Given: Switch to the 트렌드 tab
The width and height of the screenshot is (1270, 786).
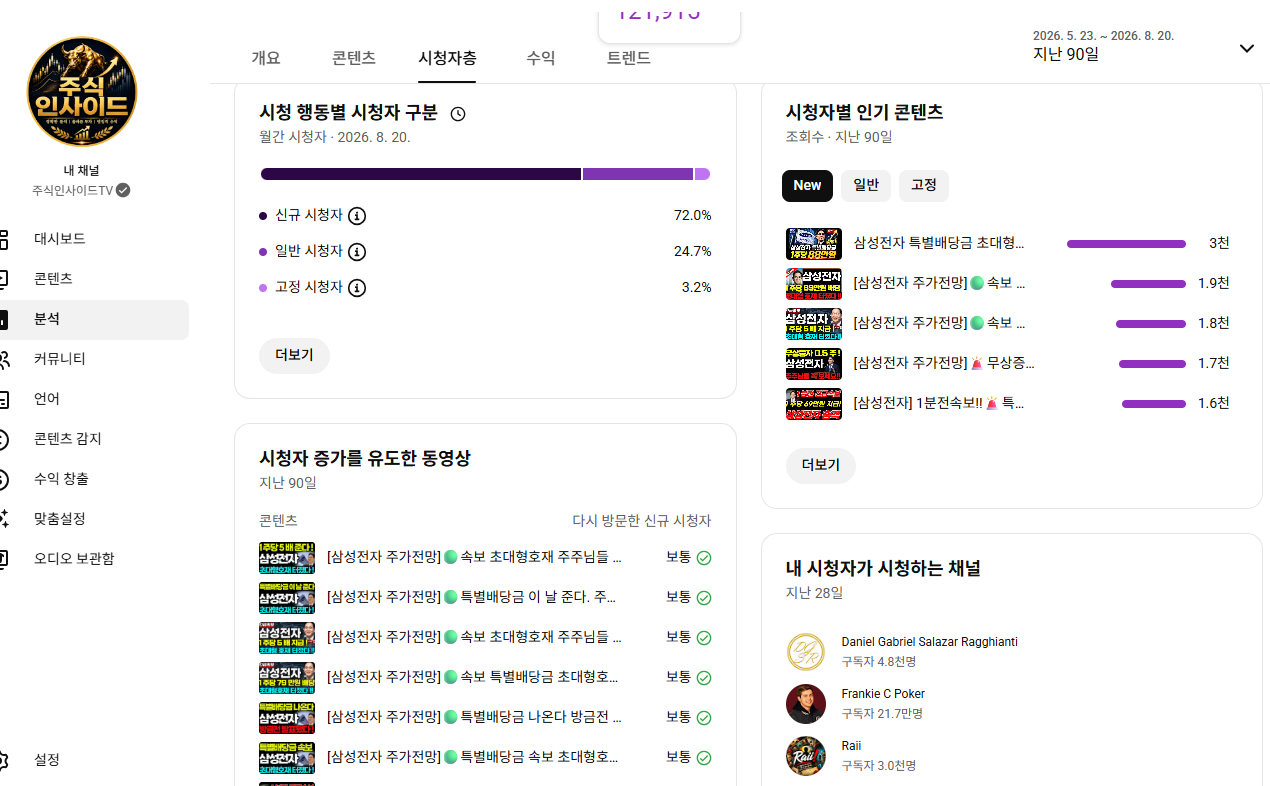Looking at the screenshot, I should click(629, 58).
